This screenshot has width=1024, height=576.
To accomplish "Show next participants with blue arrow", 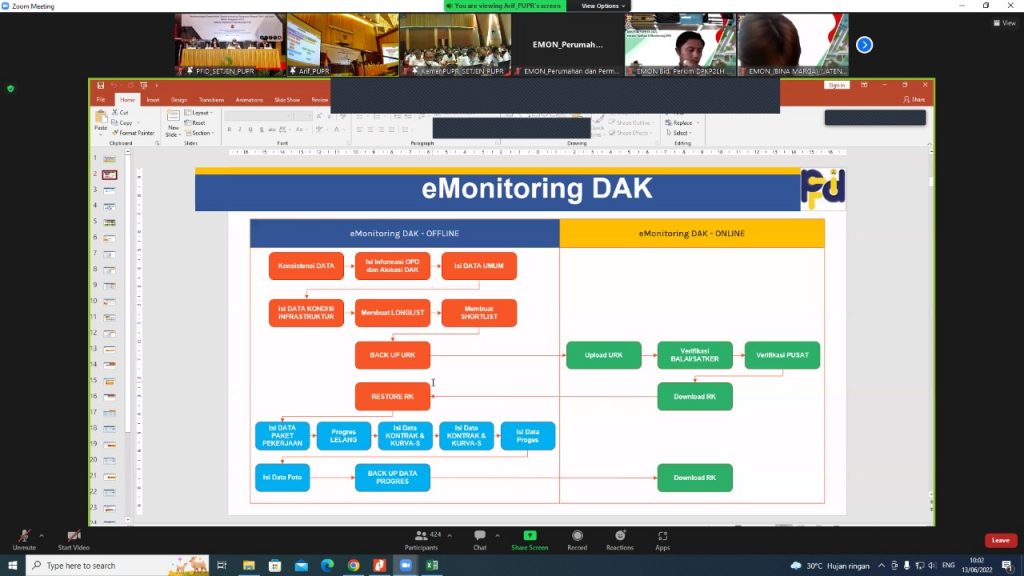I will click(x=864, y=45).
